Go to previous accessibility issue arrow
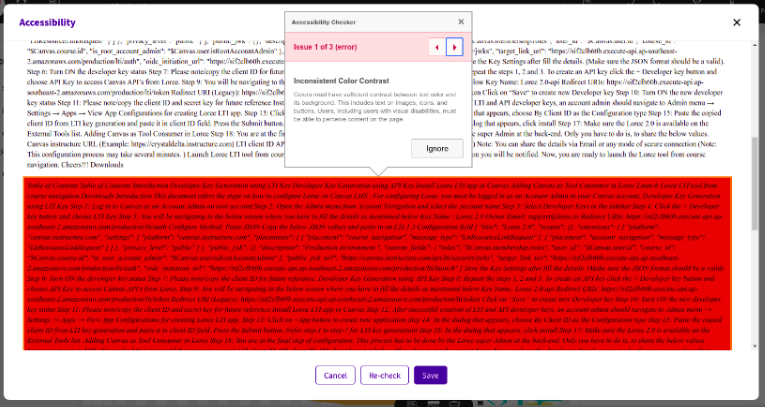This screenshot has height=407, width=765. point(437,47)
